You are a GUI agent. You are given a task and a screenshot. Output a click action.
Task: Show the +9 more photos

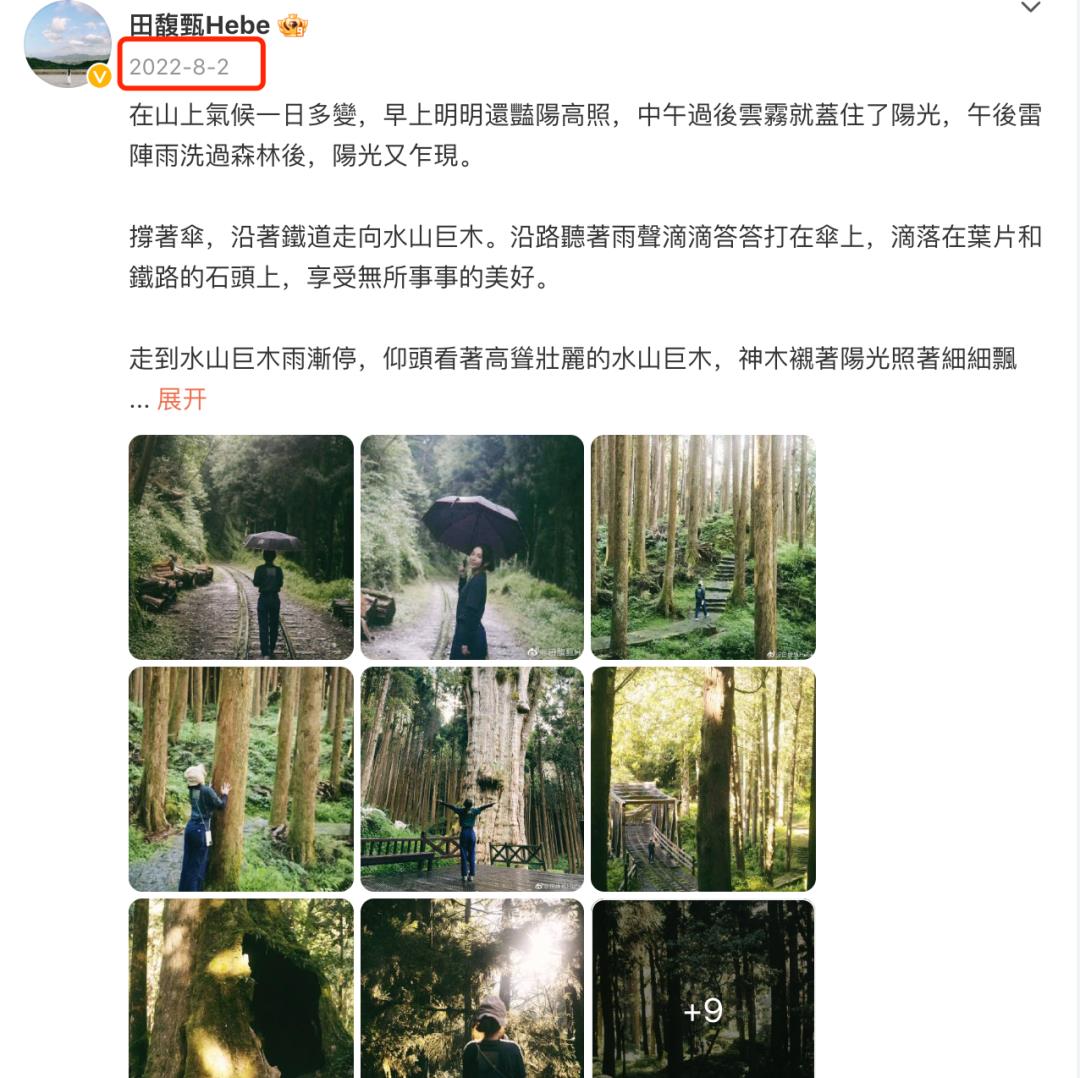(703, 988)
